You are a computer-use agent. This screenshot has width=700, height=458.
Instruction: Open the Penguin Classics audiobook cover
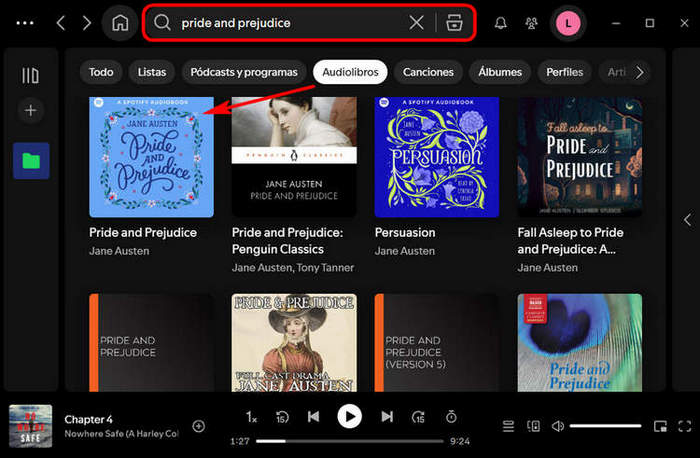(294, 157)
